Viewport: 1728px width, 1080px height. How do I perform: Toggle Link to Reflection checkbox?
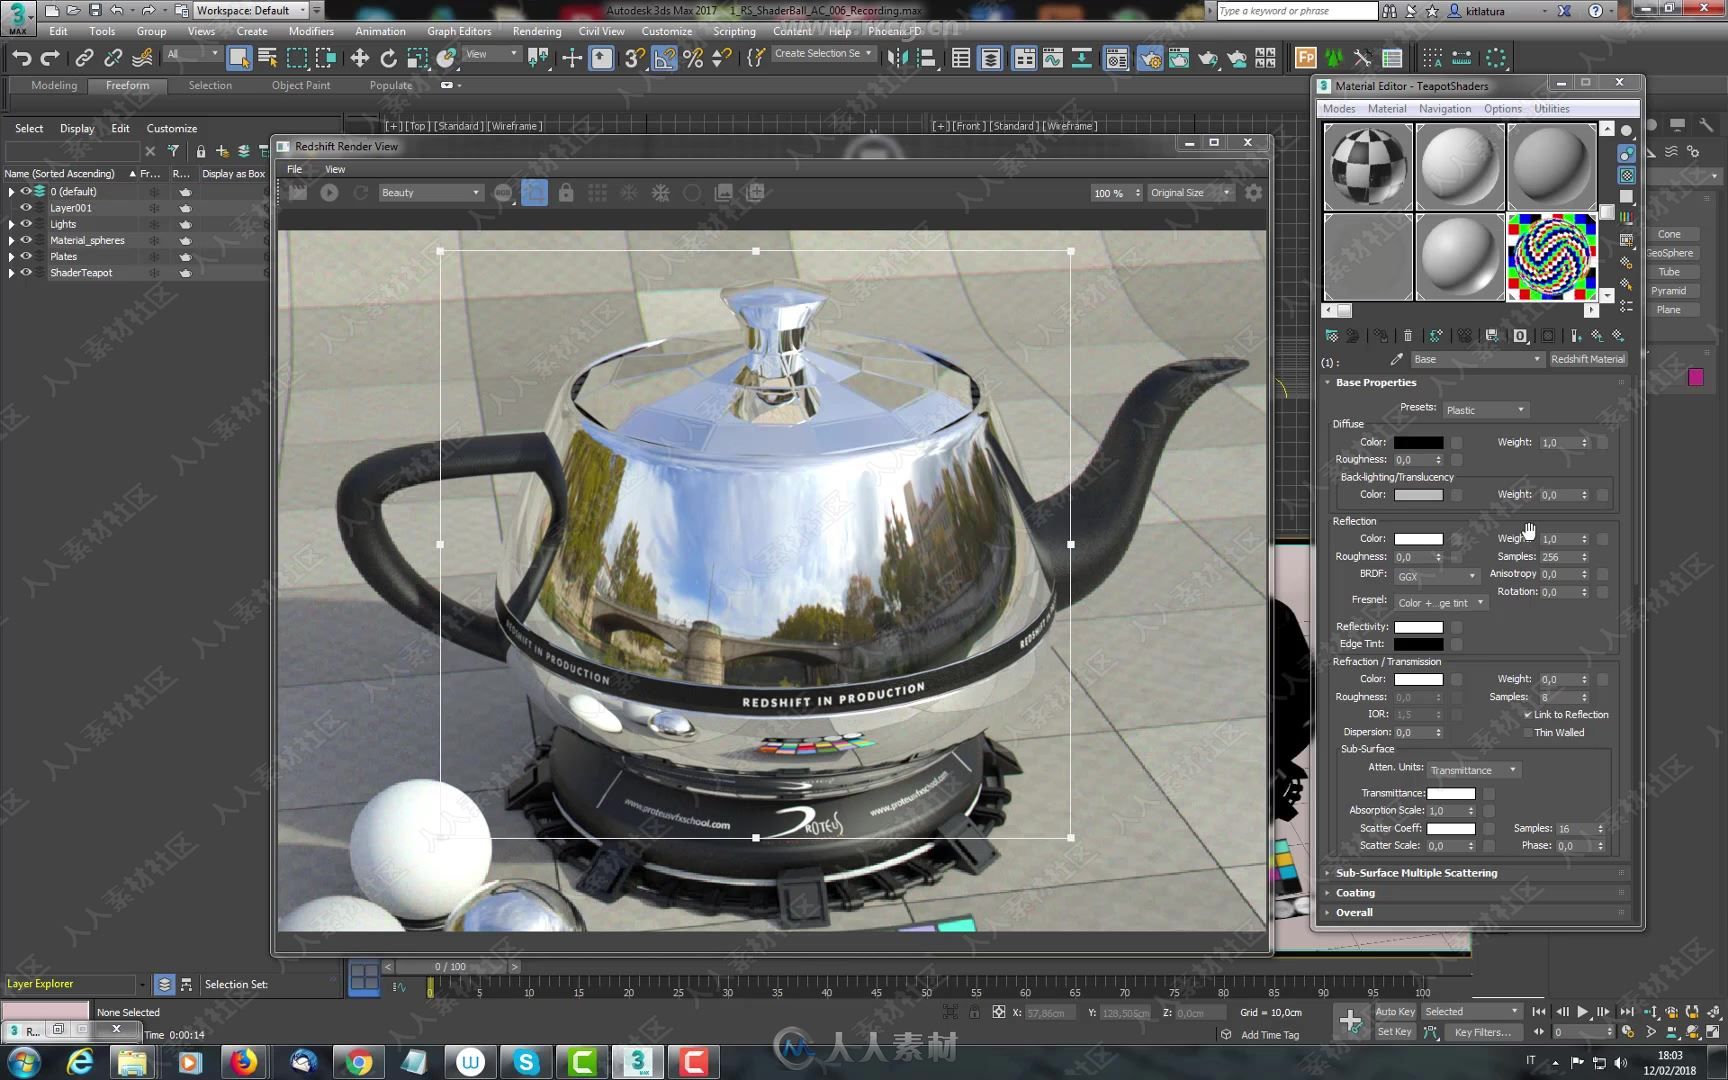tap(1528, 715)
